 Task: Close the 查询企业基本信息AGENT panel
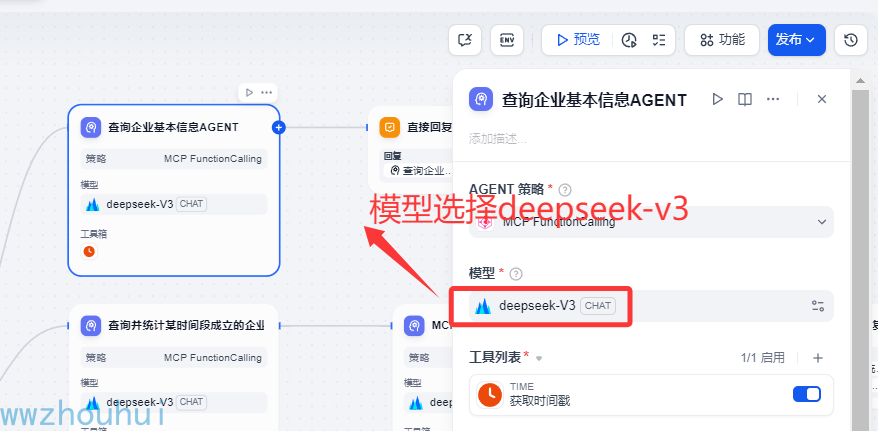coord(821,99)
